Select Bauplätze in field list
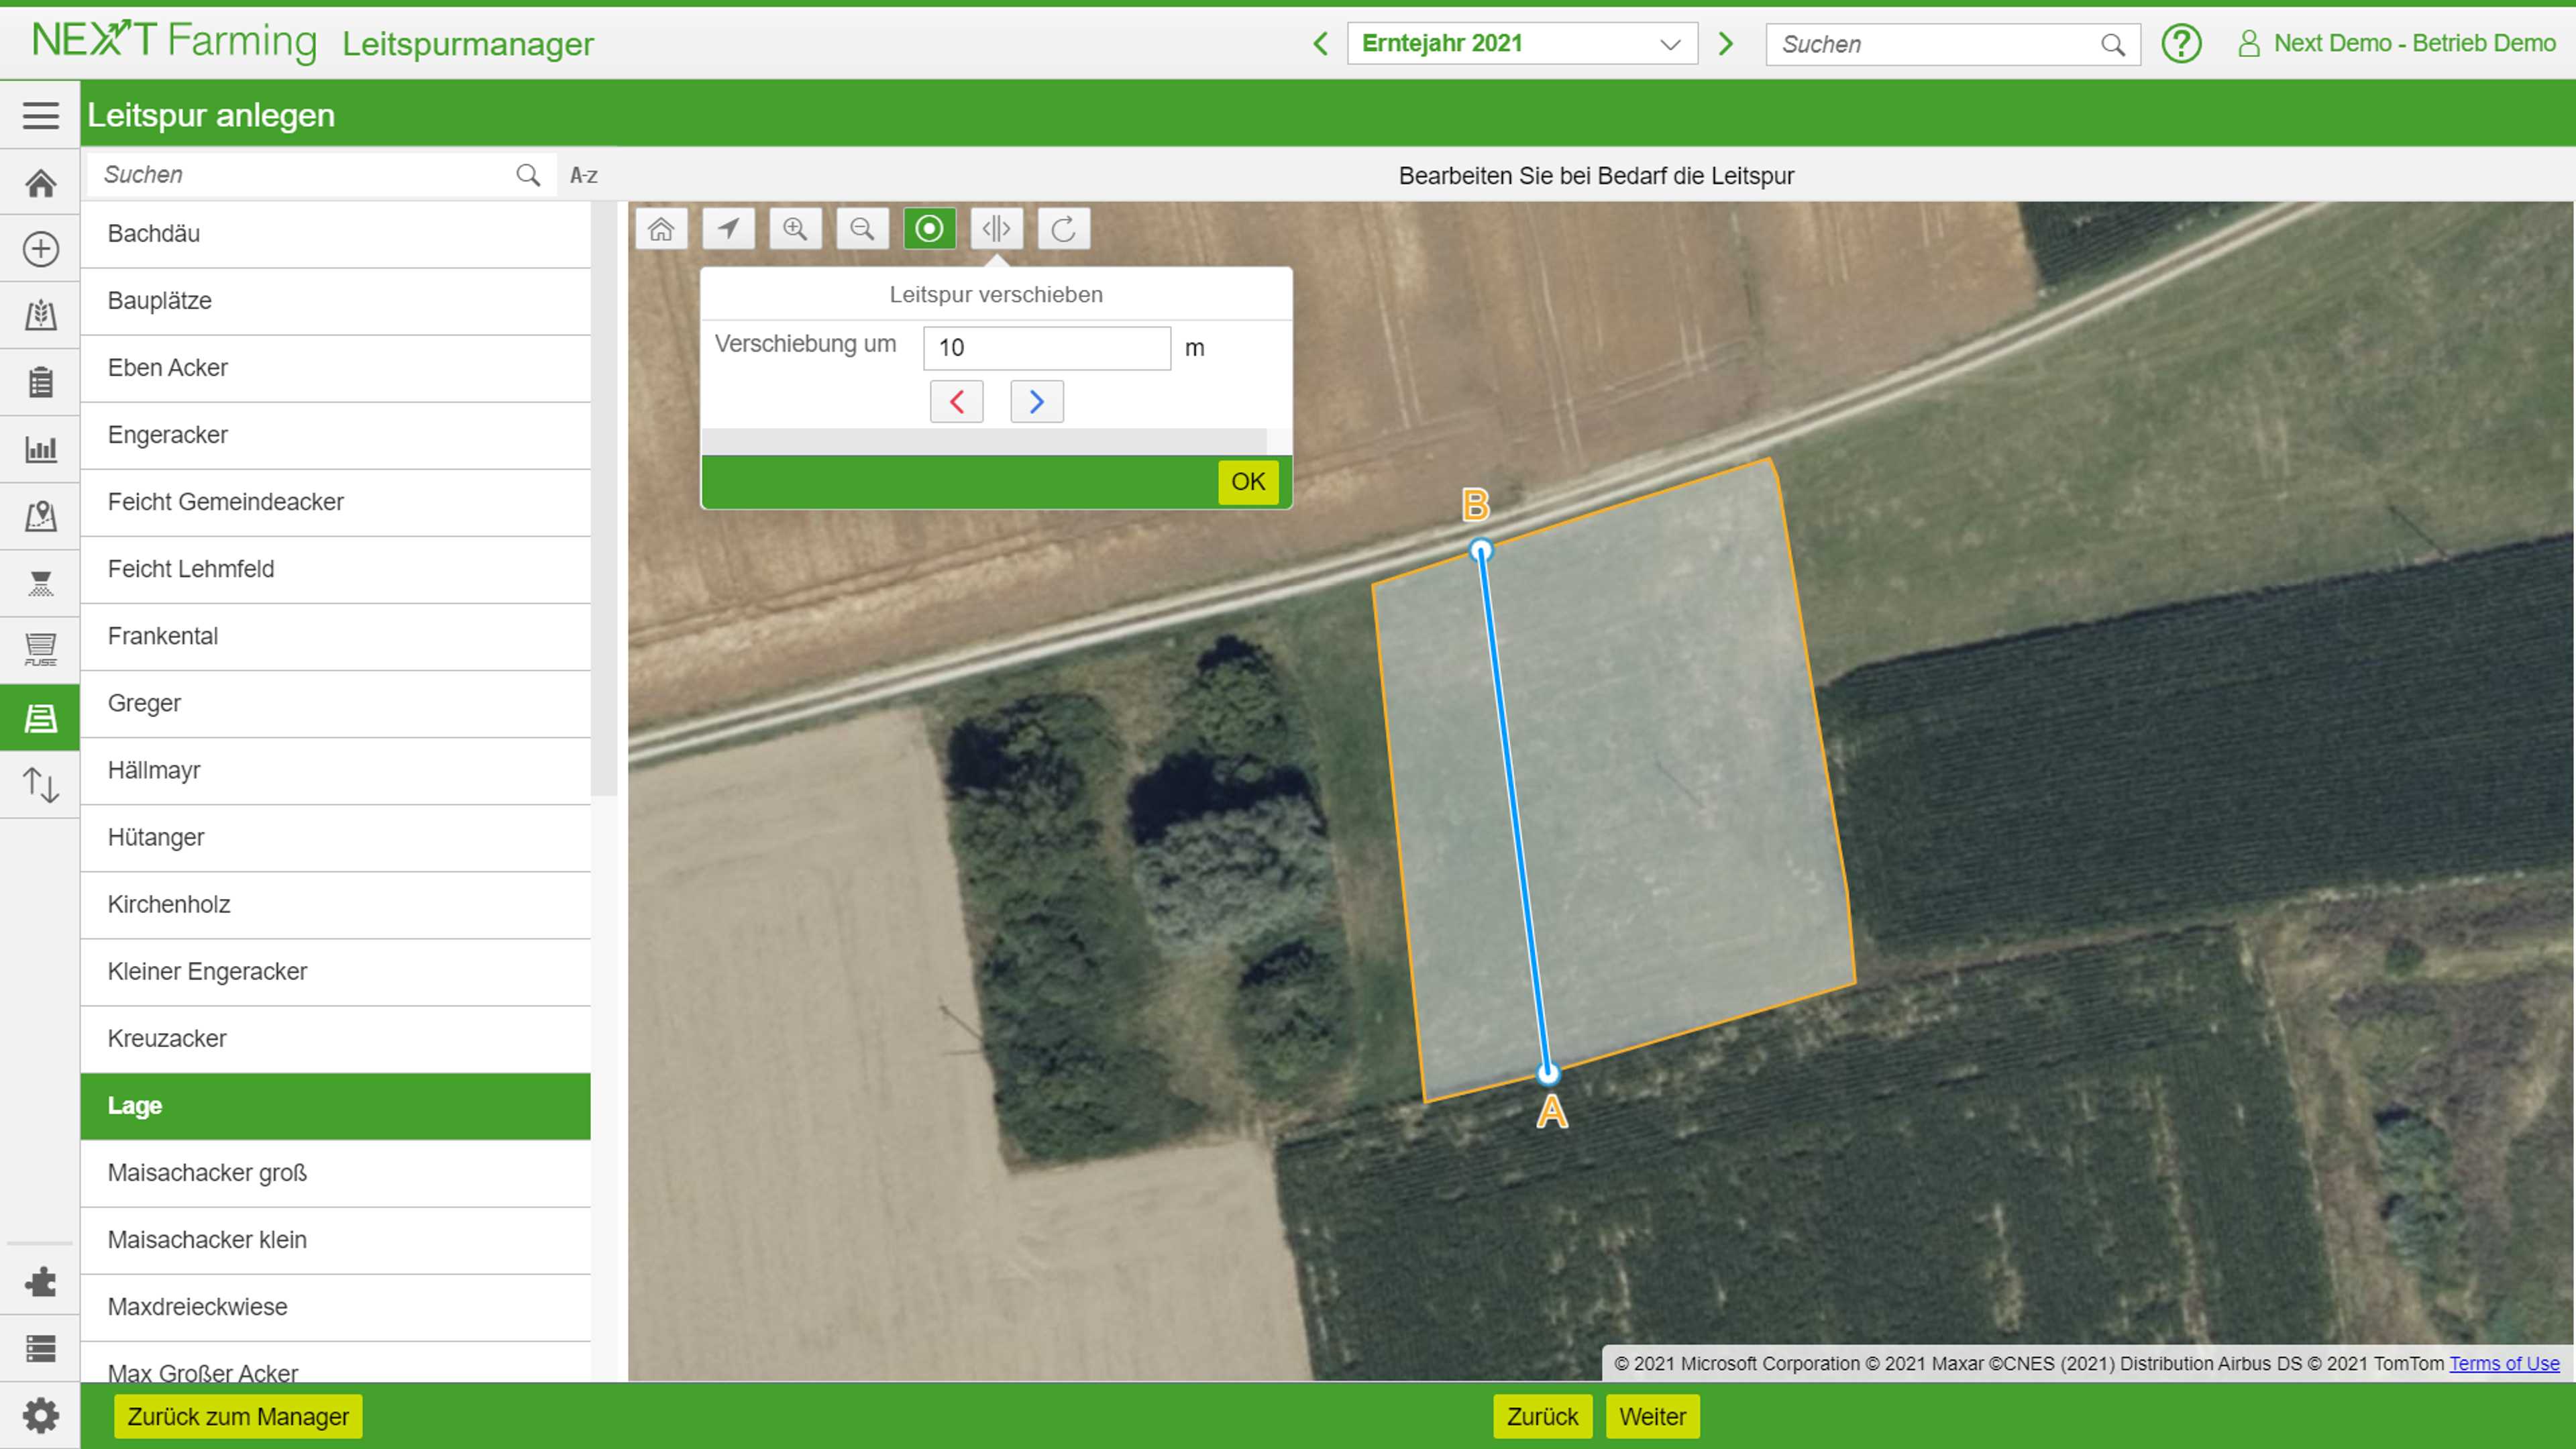This screenshot has height=1449, width=2576. [335, 301]
